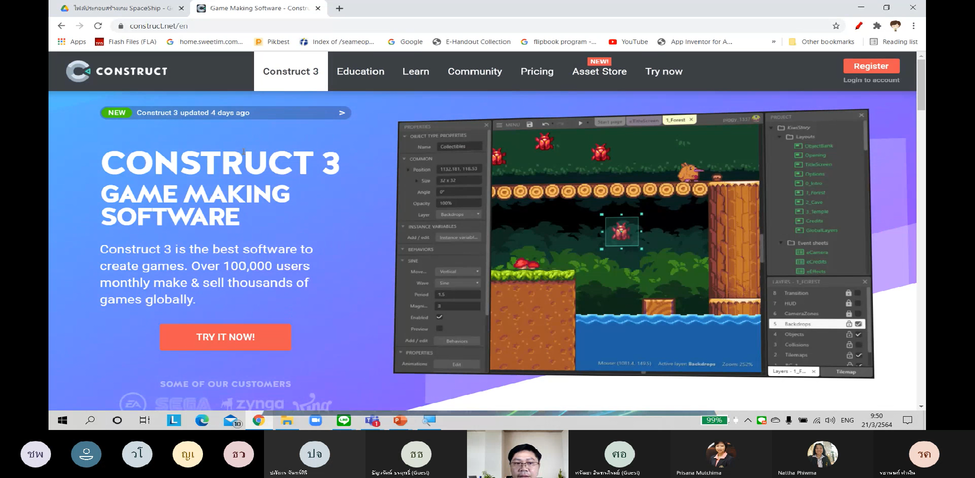Viewport: 975px width, 478px height.
Task: Open the Pikbest bookmark
Action: (272, 42)
